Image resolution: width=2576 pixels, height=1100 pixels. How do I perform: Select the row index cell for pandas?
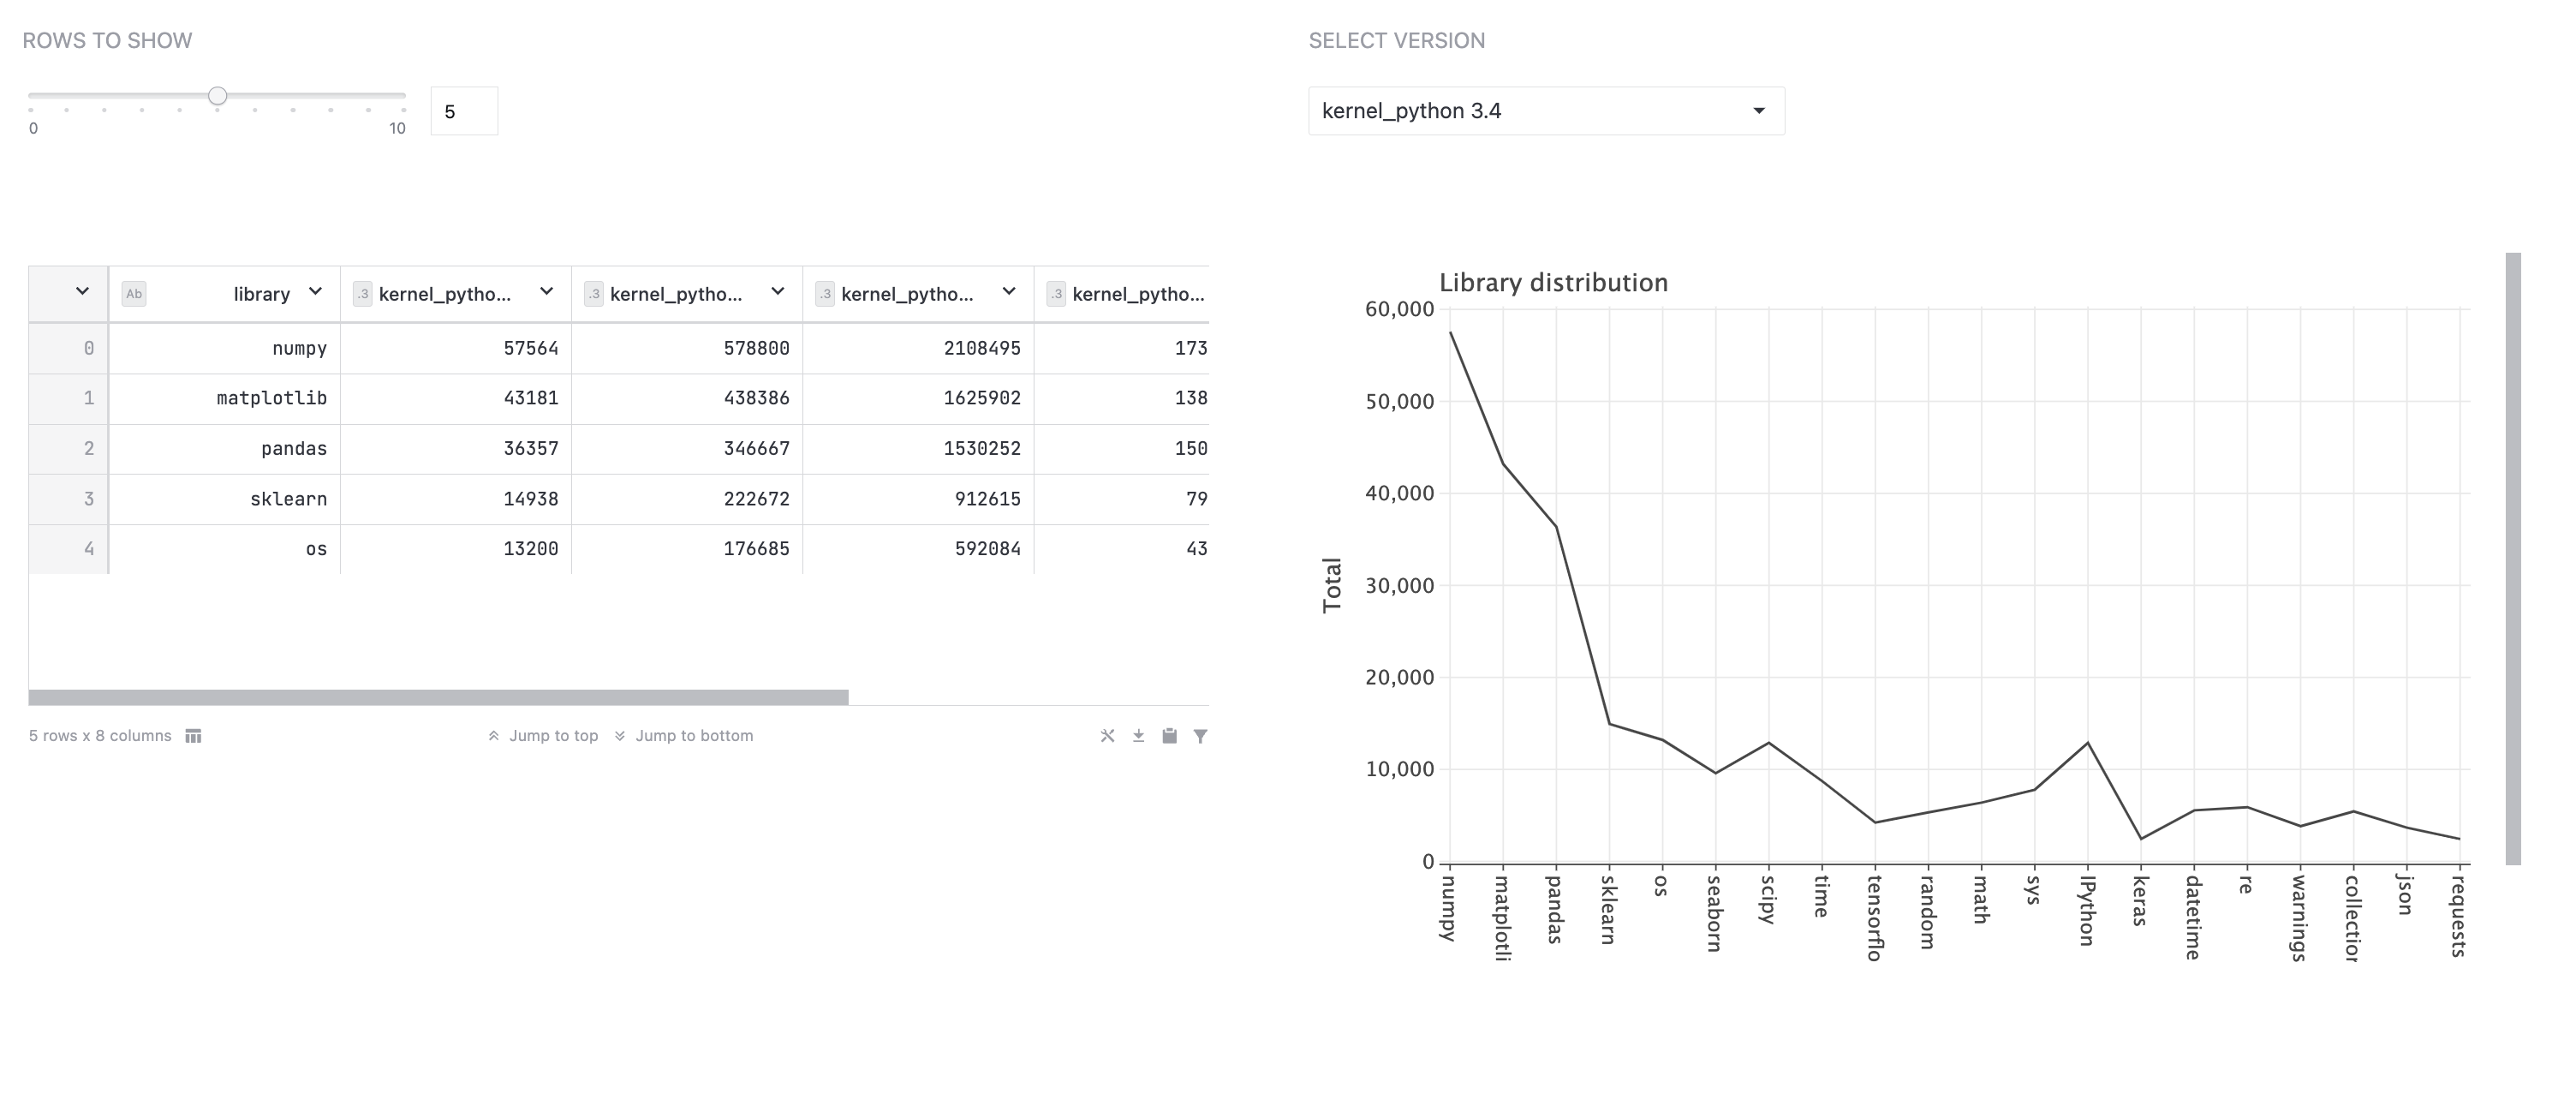point(89,448)
